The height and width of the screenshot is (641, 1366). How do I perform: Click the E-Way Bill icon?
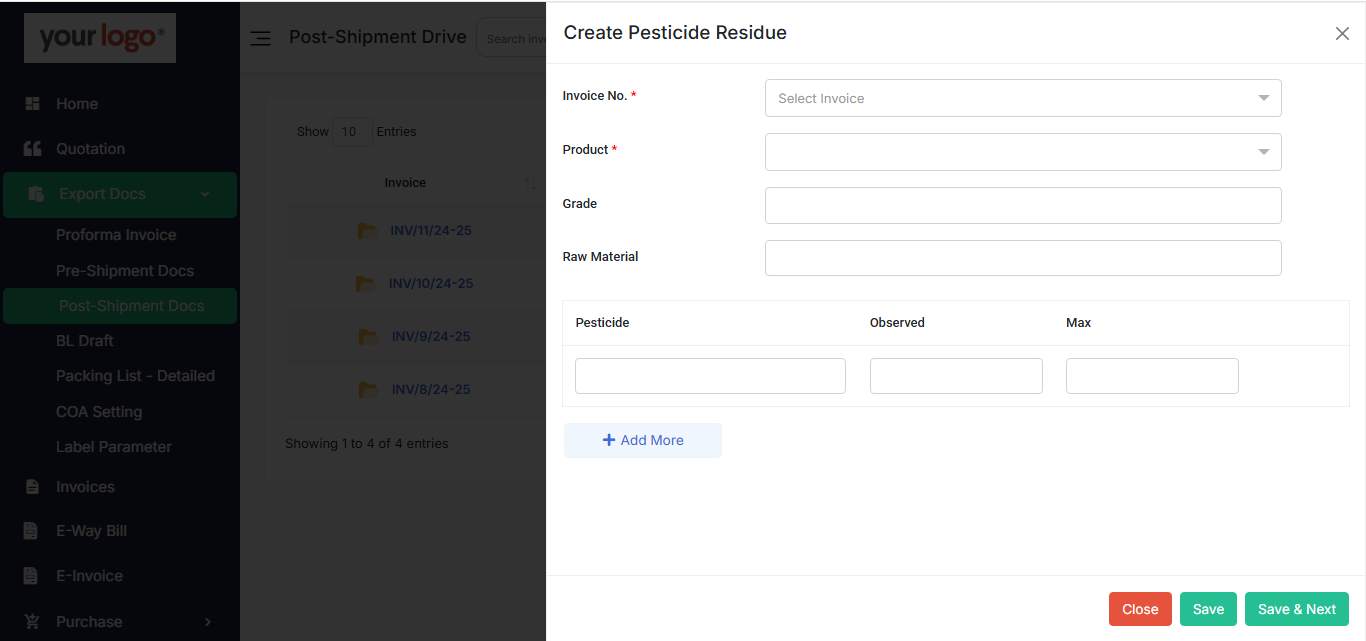coord(31,531)
